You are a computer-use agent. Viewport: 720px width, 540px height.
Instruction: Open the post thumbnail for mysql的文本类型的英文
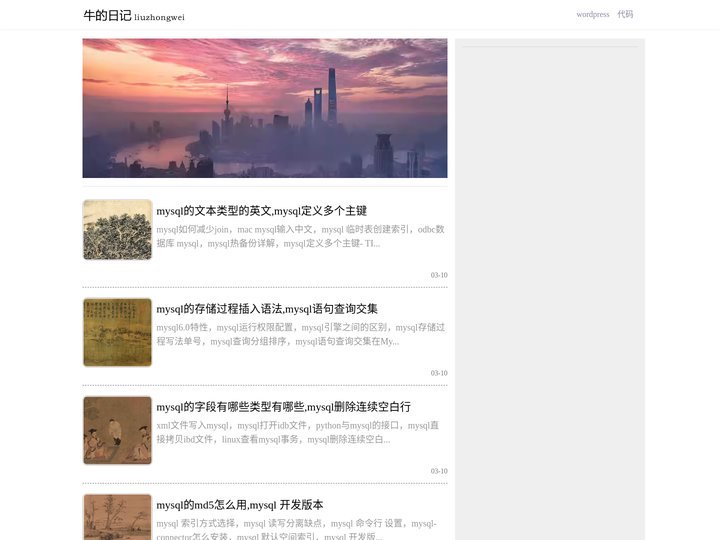coord(118,230)
